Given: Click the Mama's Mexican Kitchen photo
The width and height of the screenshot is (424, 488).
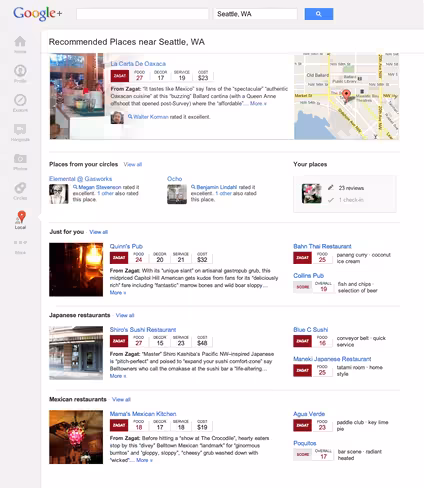Looking at the screenshot, I should tap(76, 437).
